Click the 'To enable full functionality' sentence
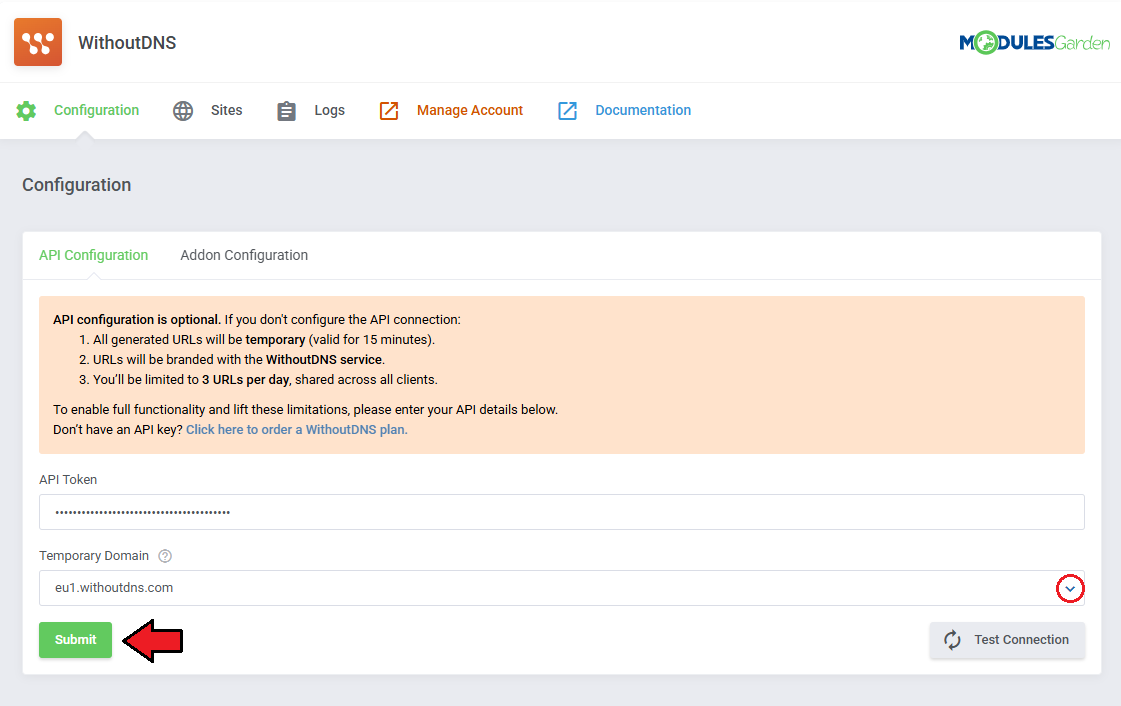Viewport: 1121px width, 706px height. 305,409
